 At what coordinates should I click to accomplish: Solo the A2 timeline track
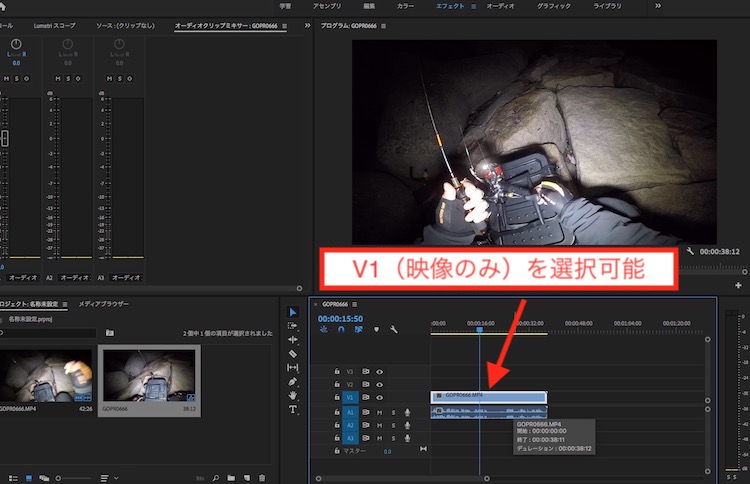394,425
